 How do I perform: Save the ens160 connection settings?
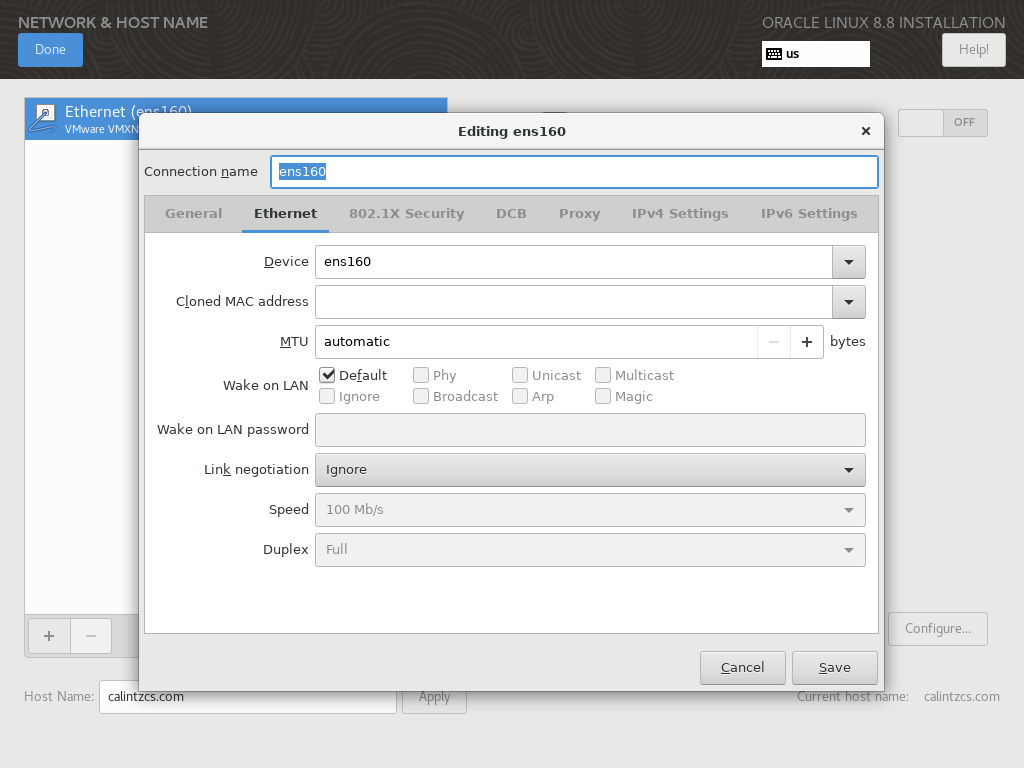click(835, 667)
